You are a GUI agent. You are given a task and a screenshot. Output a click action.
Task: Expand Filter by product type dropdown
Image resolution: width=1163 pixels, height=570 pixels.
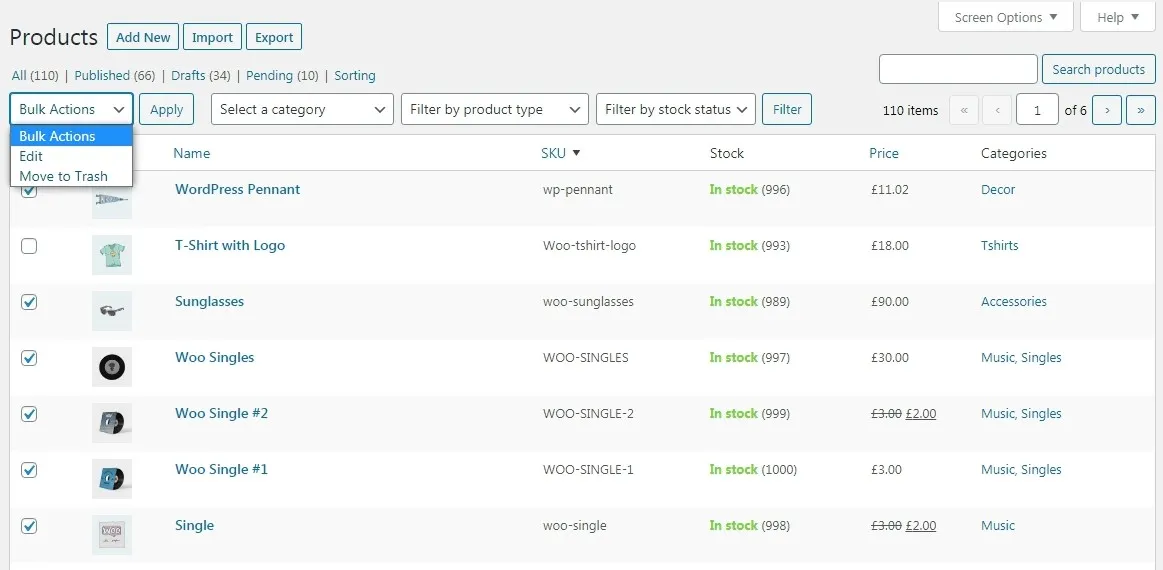495,110
